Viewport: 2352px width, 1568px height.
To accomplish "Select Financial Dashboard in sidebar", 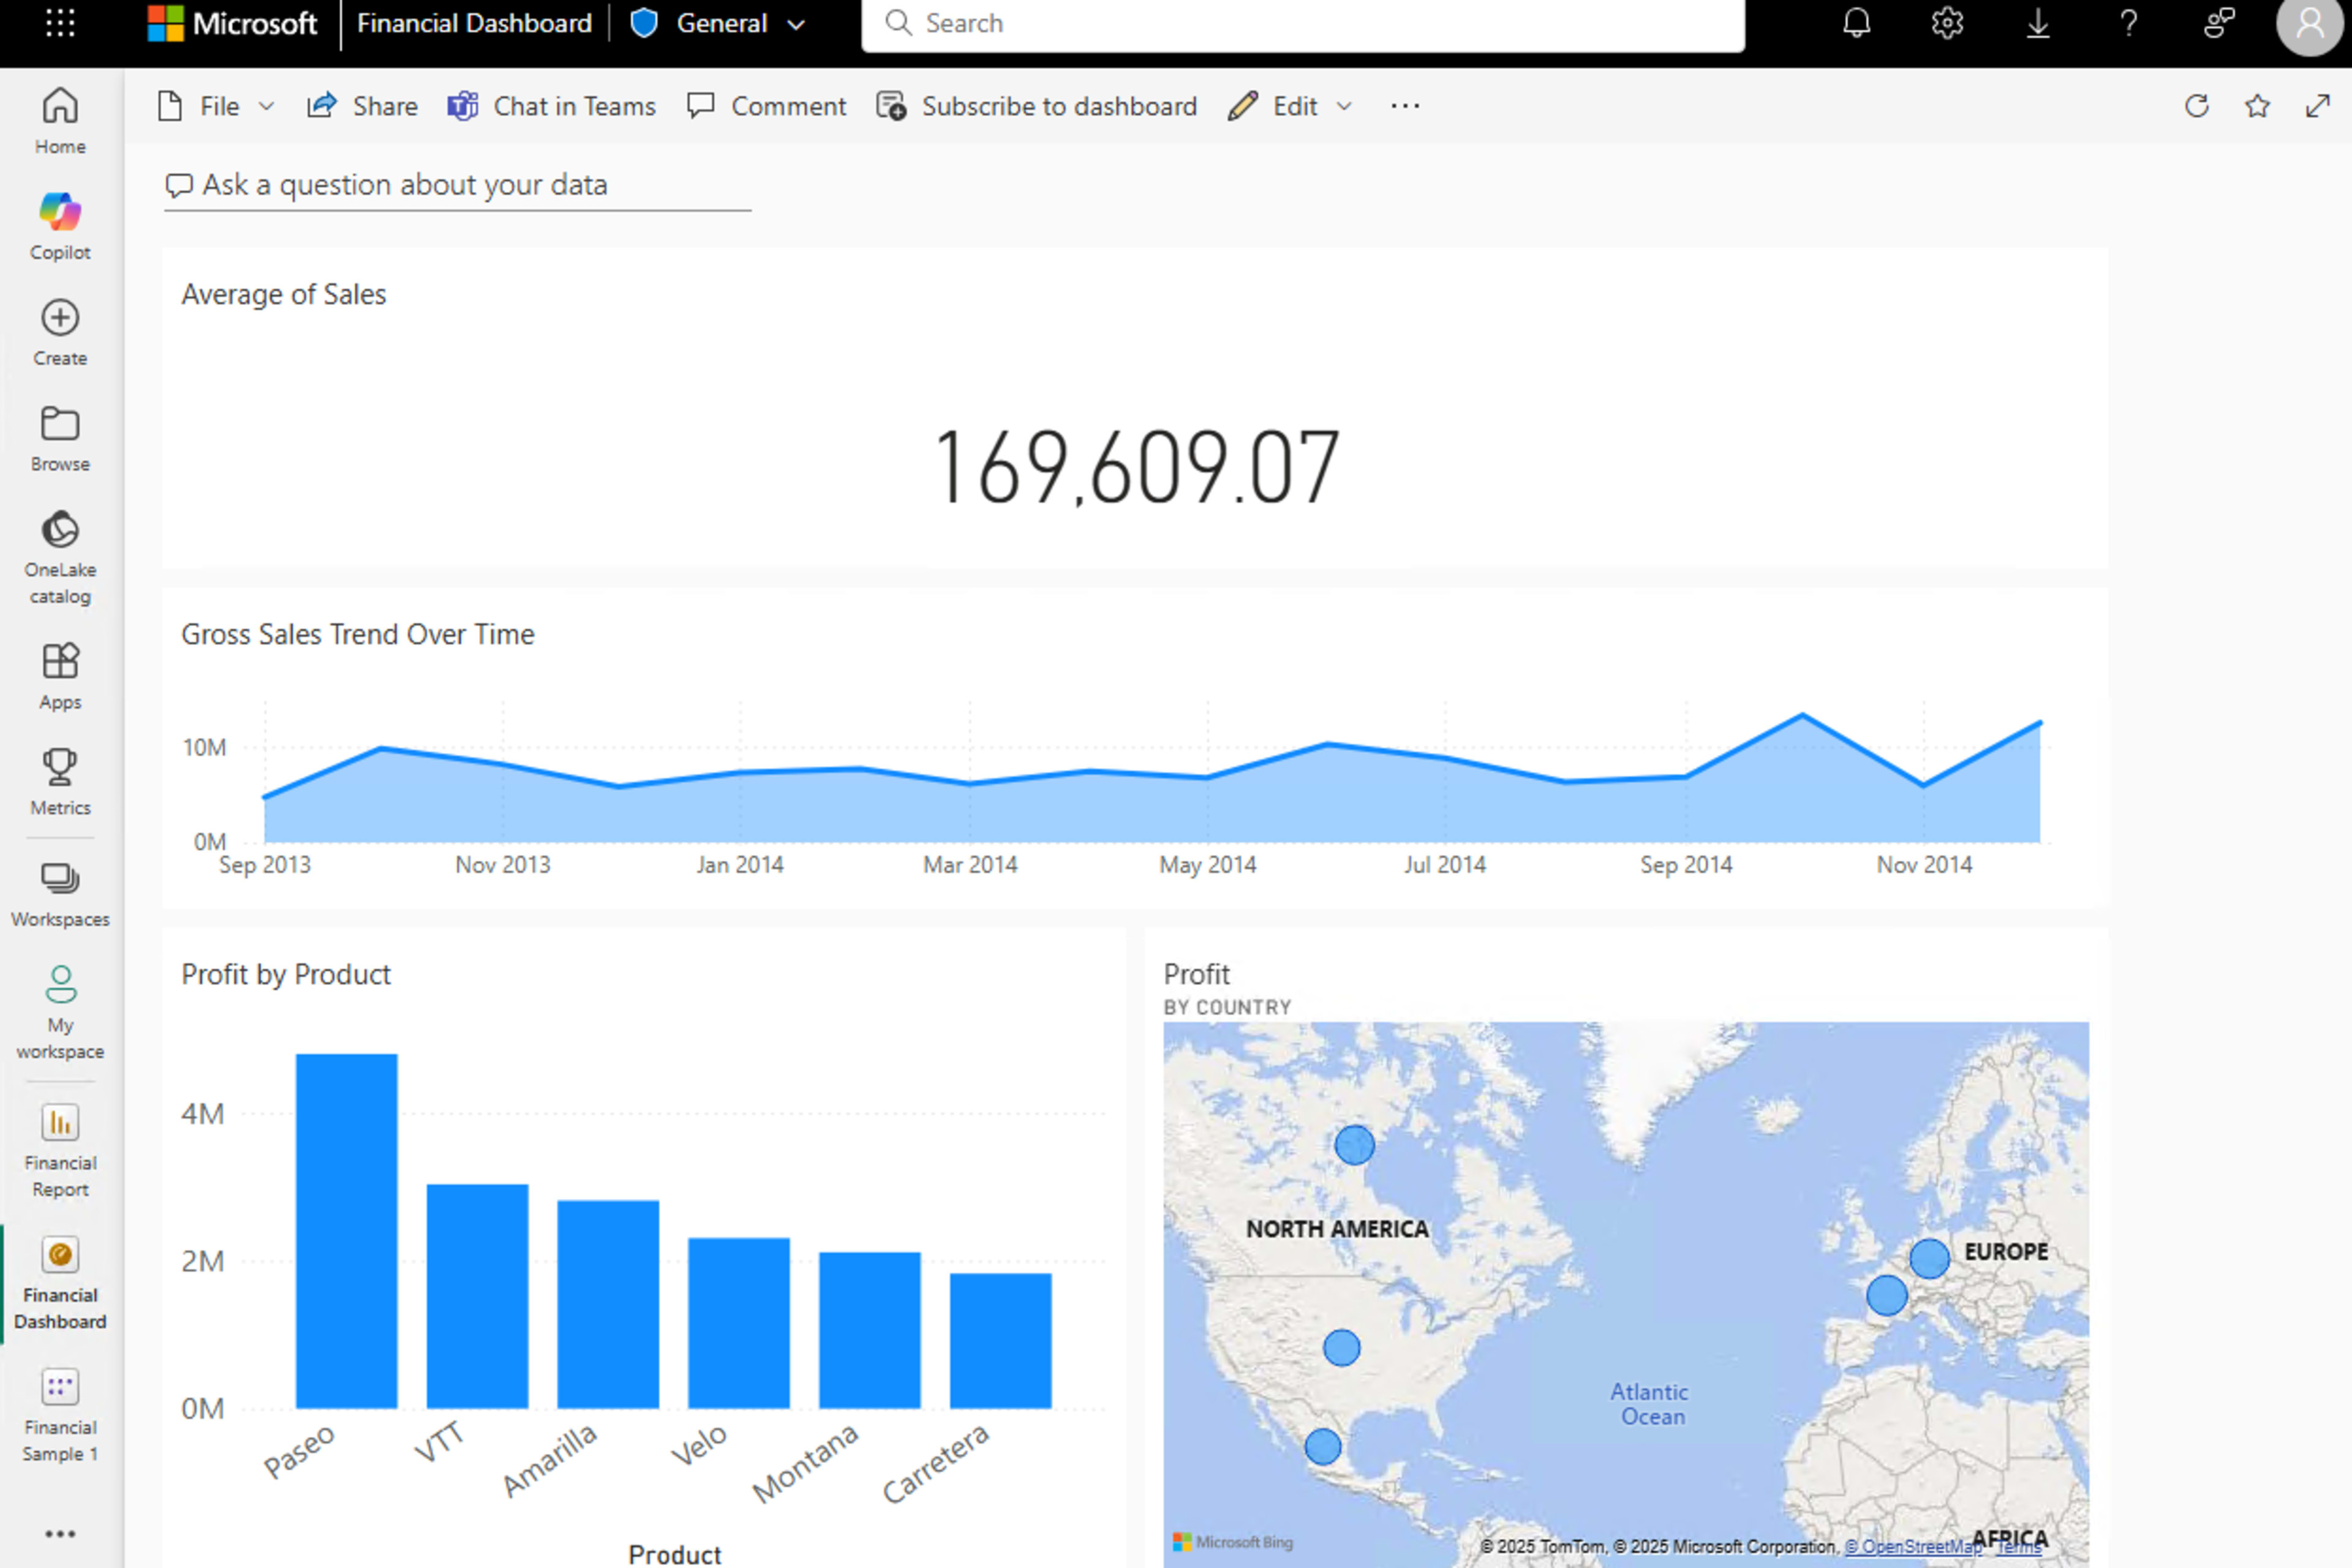I will pos(60,1282).
